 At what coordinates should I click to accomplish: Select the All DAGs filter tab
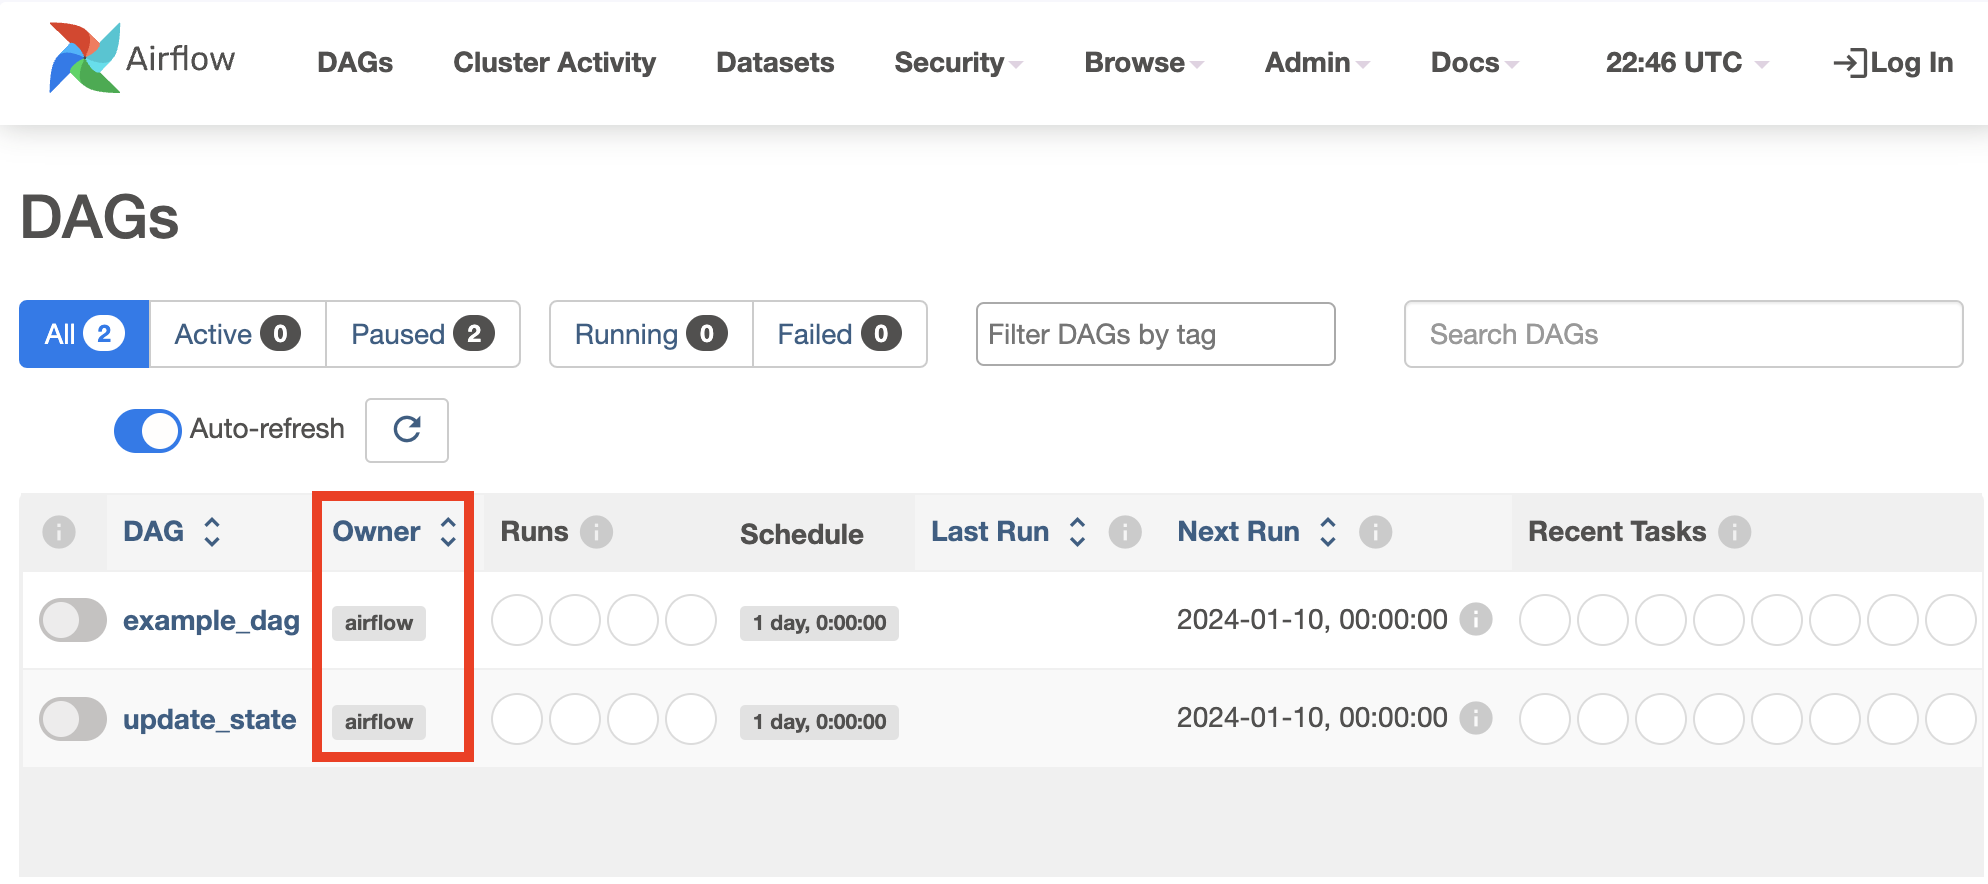coord(84,334)
